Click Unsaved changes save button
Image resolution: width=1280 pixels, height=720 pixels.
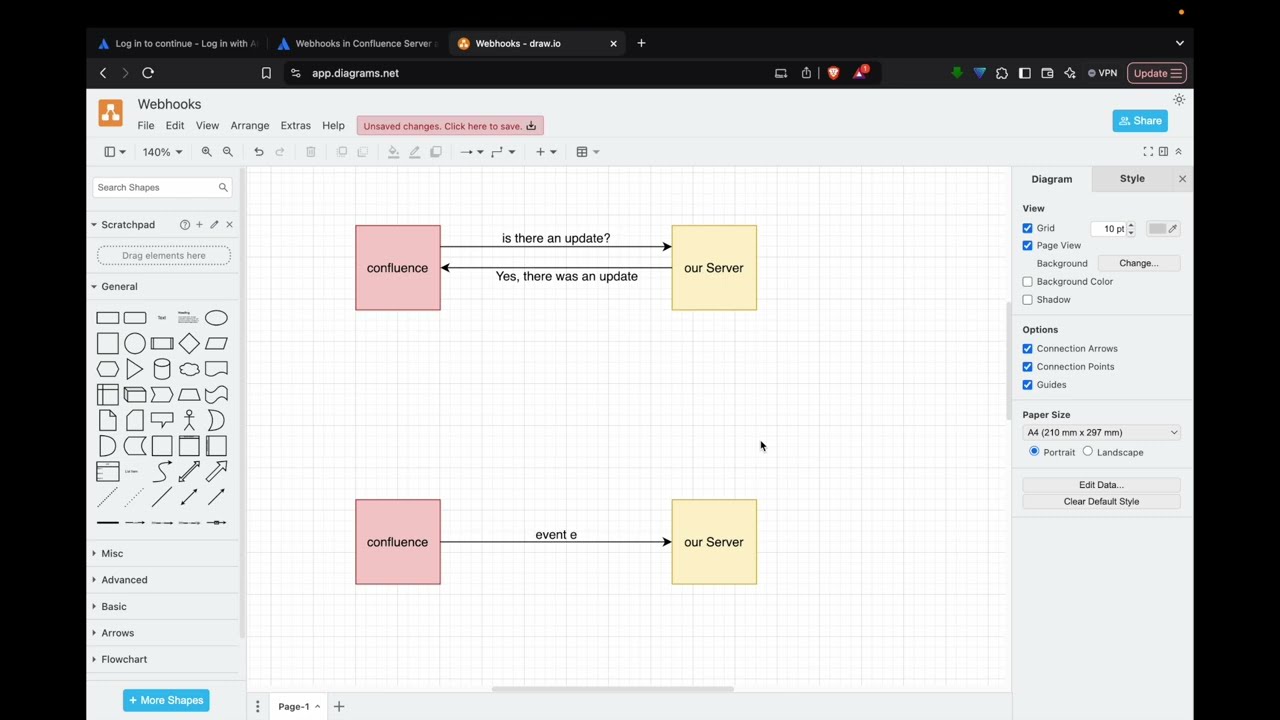pos(450,126)
